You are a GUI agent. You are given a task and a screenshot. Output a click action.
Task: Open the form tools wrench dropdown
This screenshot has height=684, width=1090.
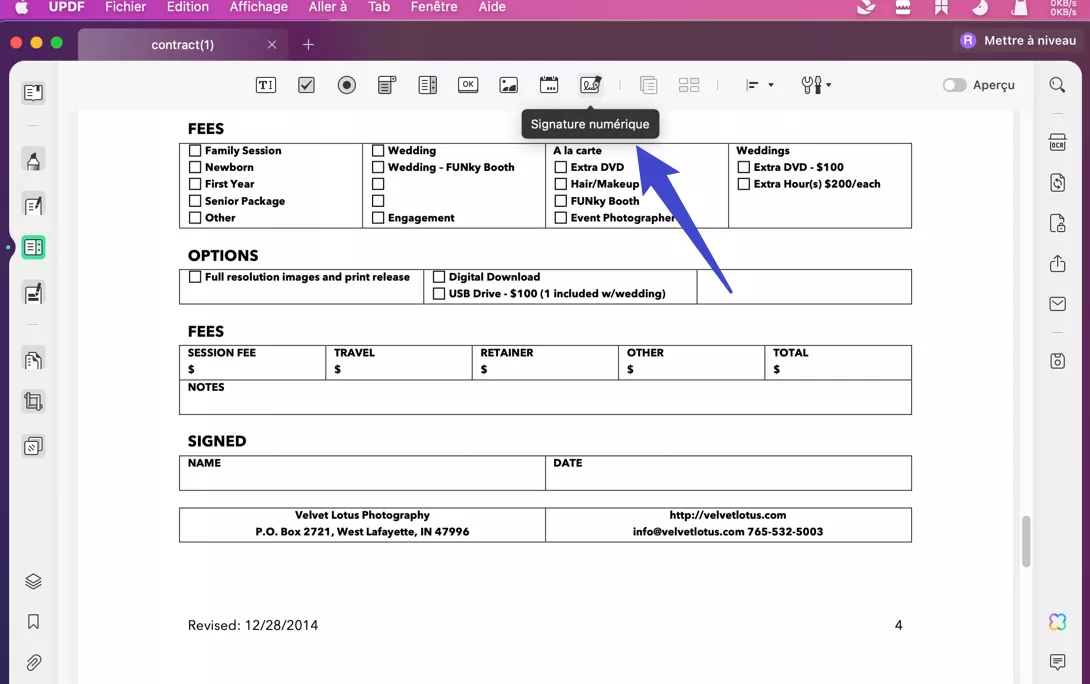tap(816, 85)
